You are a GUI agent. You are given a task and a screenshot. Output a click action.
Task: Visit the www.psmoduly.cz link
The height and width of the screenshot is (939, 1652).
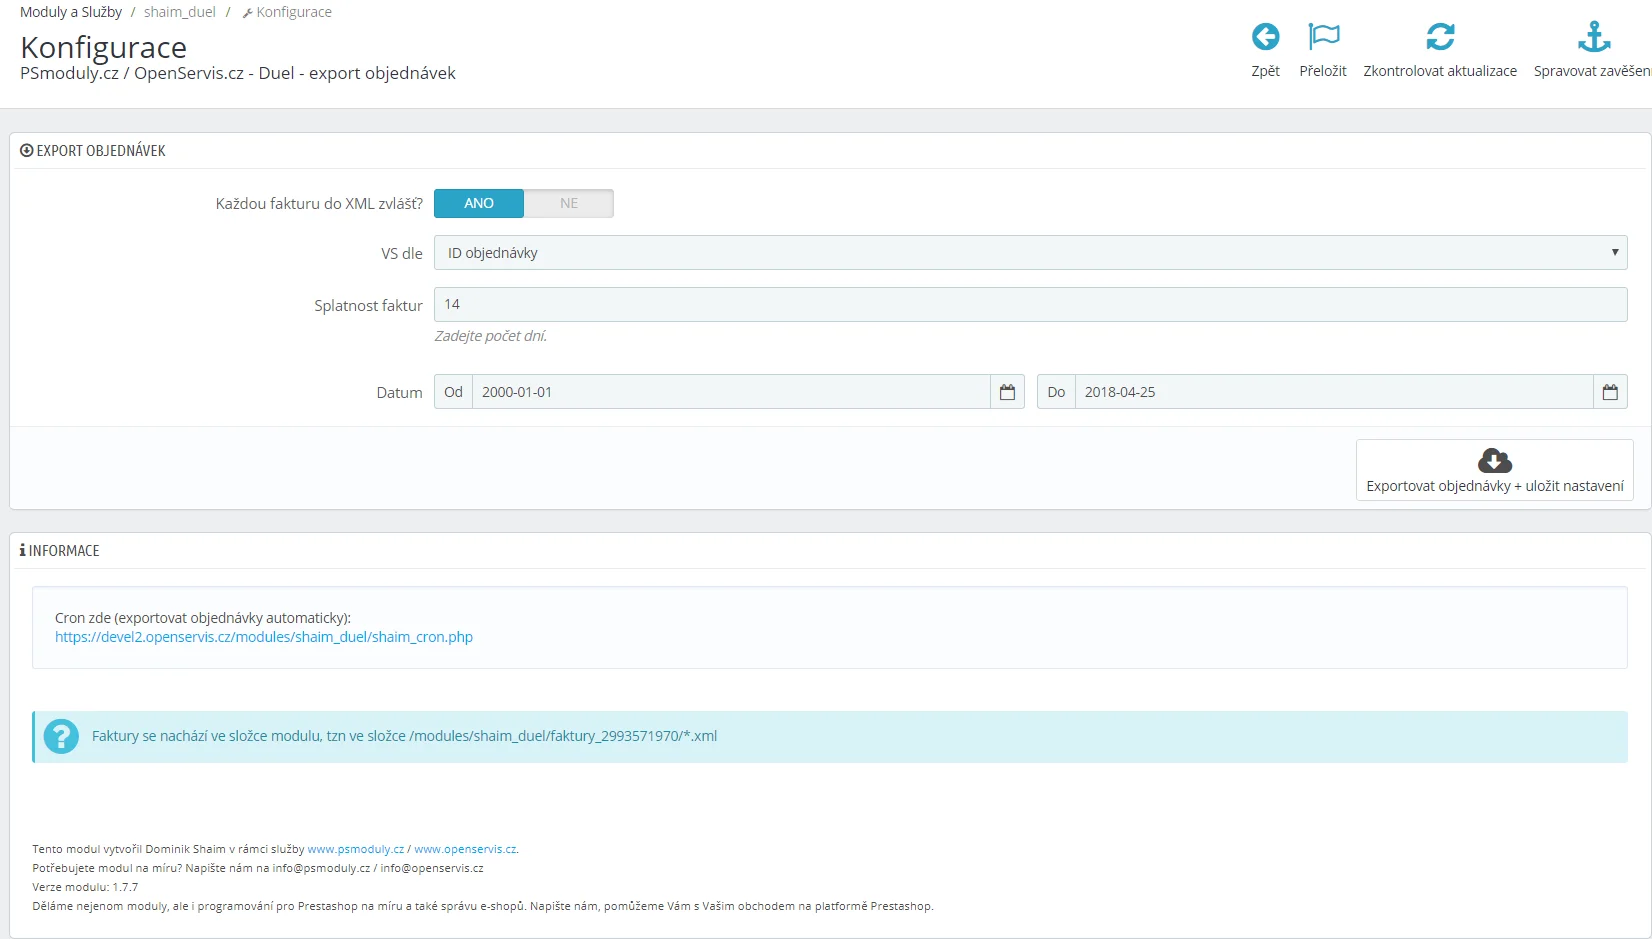356,849
